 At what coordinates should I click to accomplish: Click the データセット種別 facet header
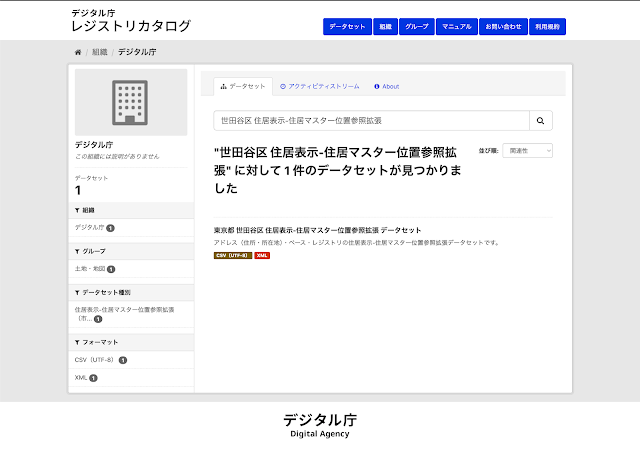tap(131, 293)
